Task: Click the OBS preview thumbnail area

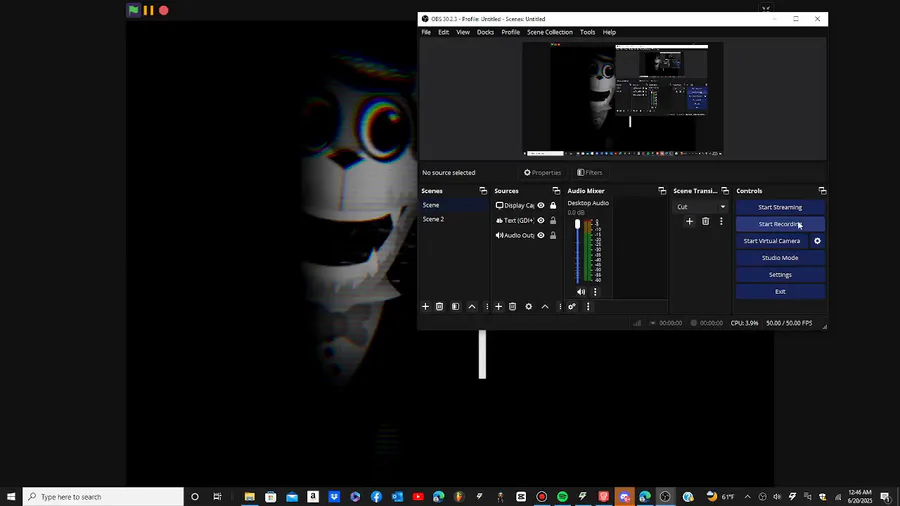Action: point(623,99)
